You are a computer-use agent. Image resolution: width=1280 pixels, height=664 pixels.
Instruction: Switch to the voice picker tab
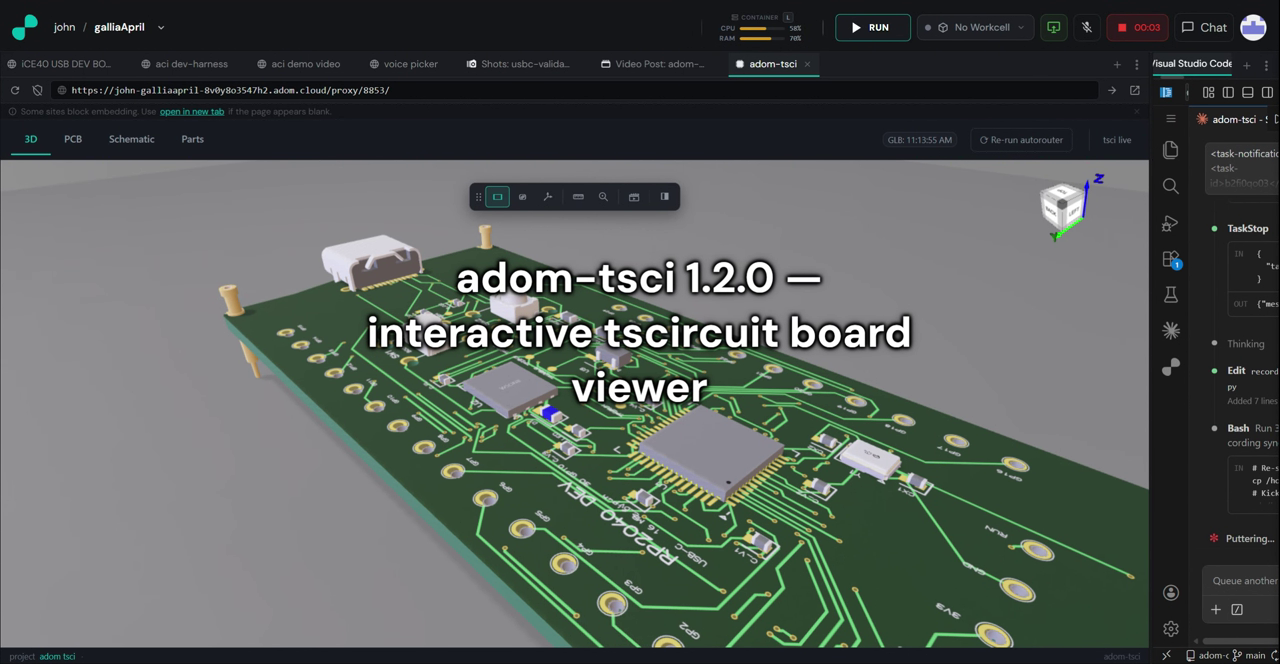click(402, 64)
